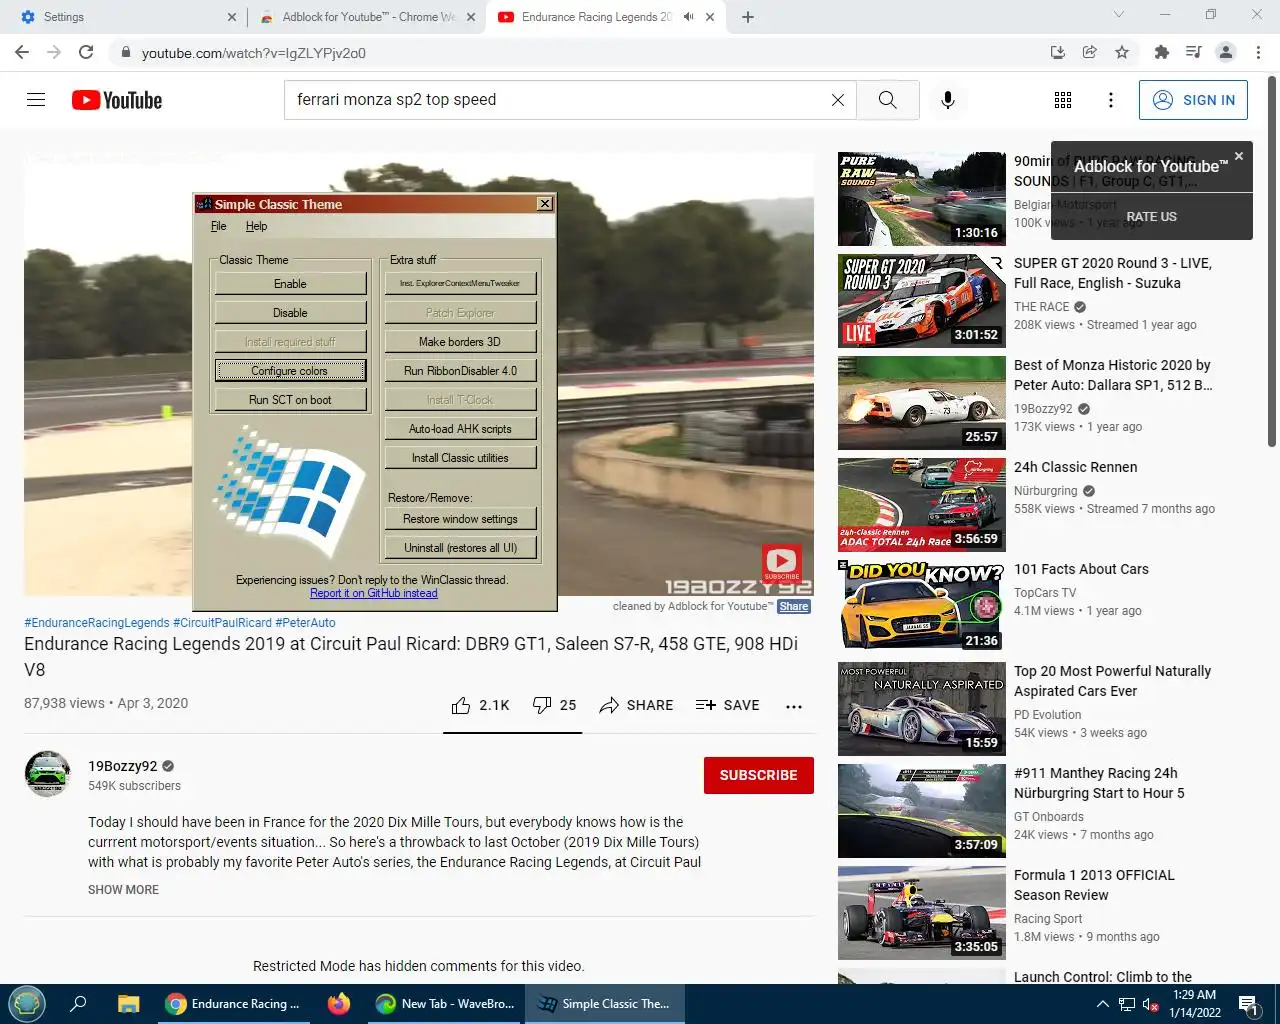Bookmark this page with the star icon

(x=1122, y=52)
